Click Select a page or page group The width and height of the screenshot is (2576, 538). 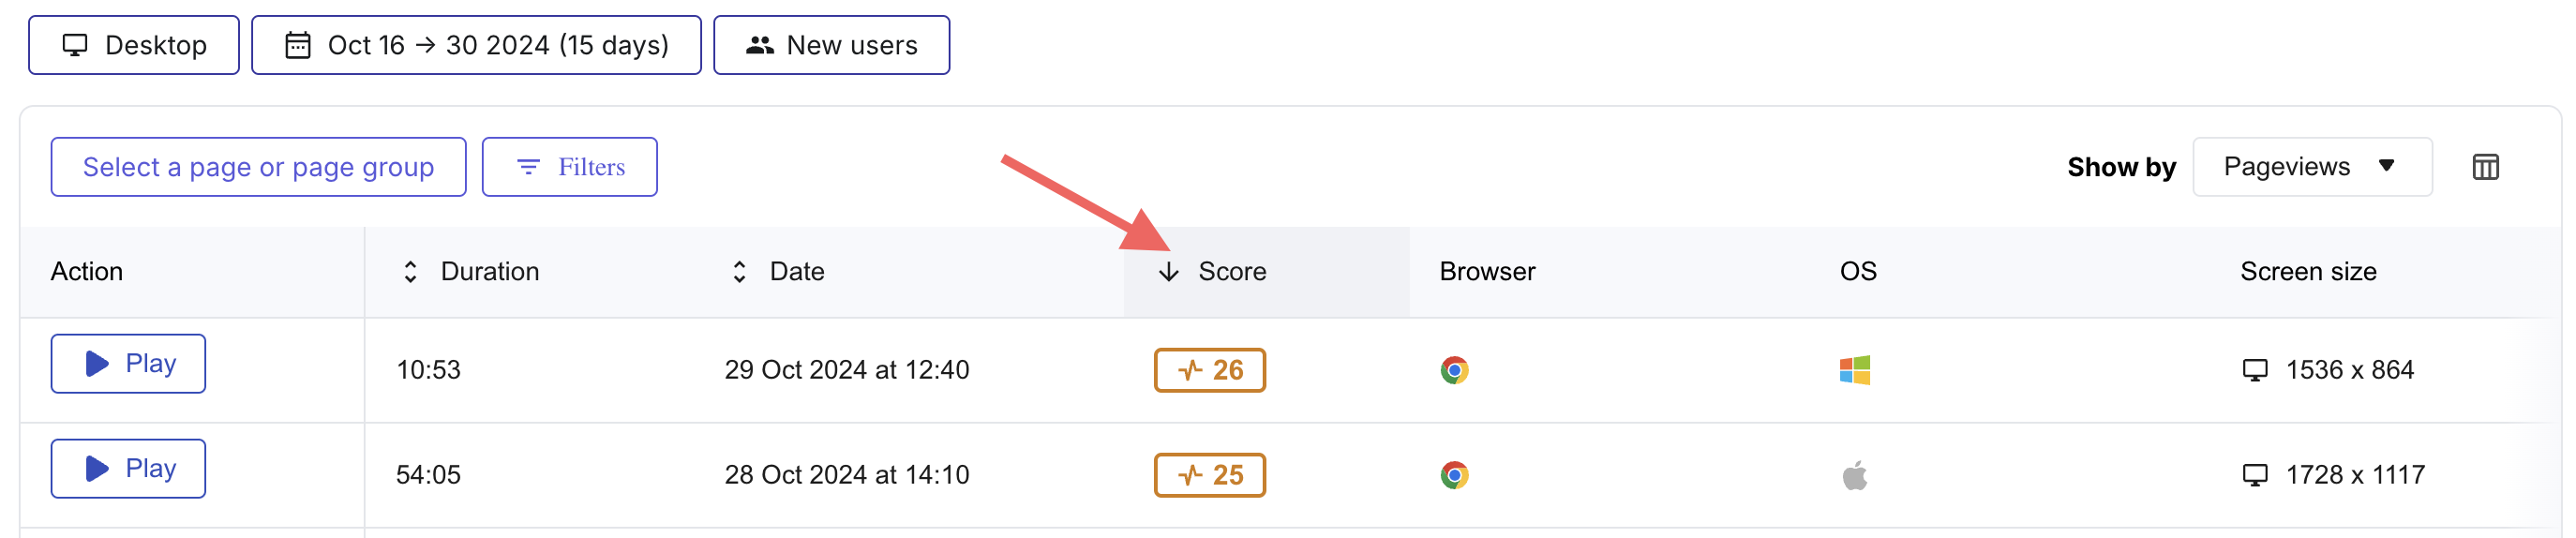click(258, 167)
